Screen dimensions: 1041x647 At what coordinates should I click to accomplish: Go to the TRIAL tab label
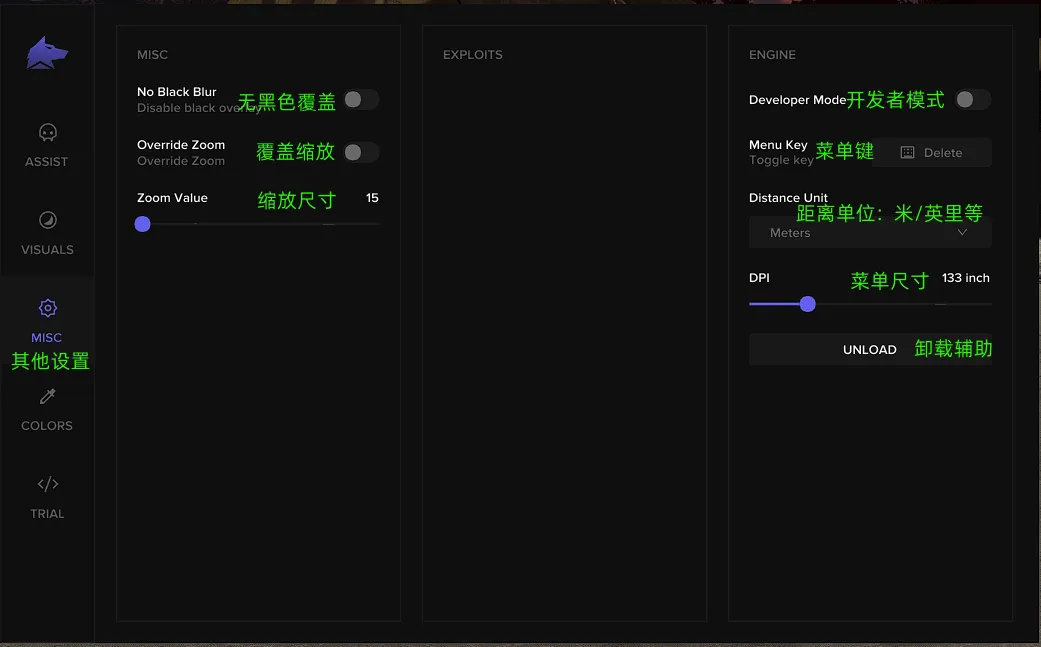(47, 514)
